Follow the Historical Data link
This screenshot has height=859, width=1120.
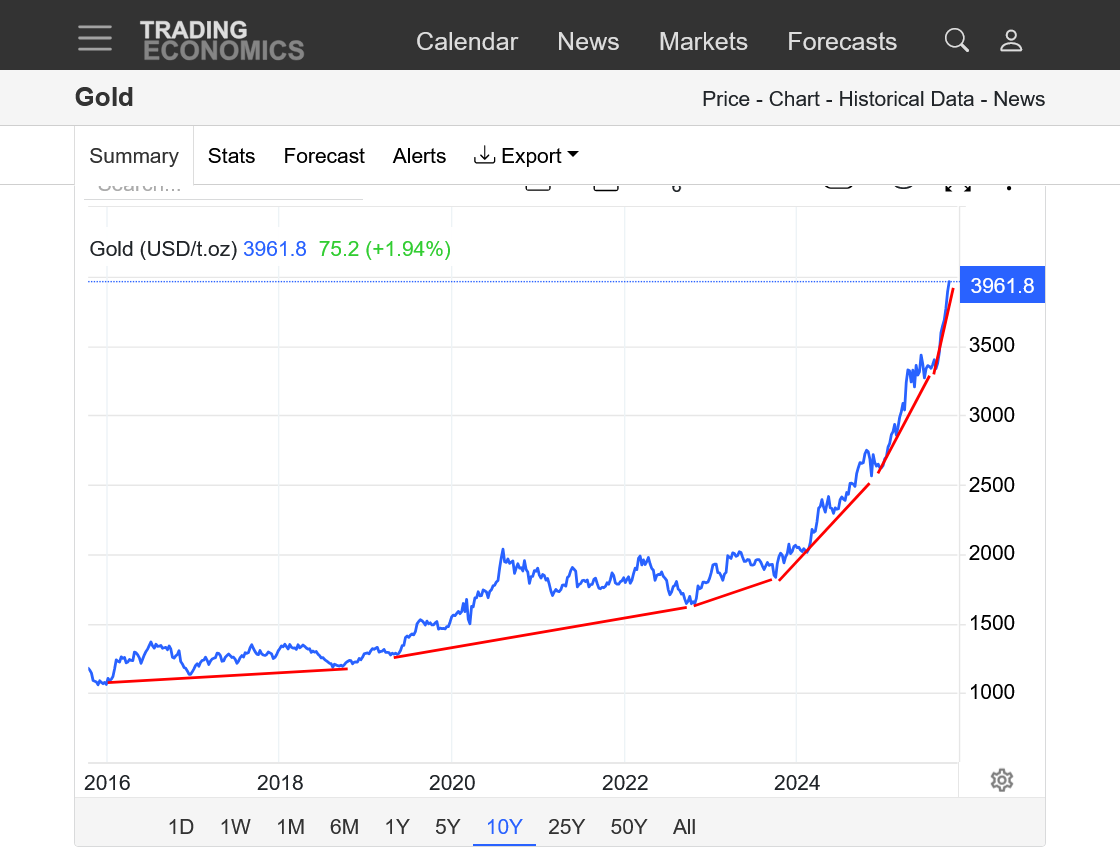click(x=906, y=99)
